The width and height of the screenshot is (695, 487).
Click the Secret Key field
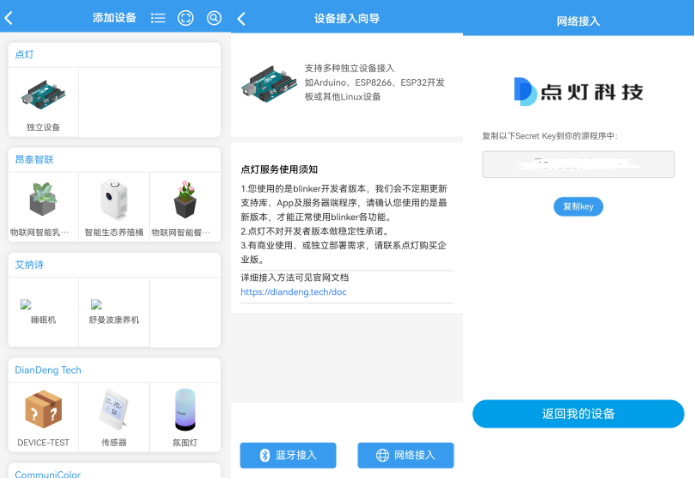[578, 165]
